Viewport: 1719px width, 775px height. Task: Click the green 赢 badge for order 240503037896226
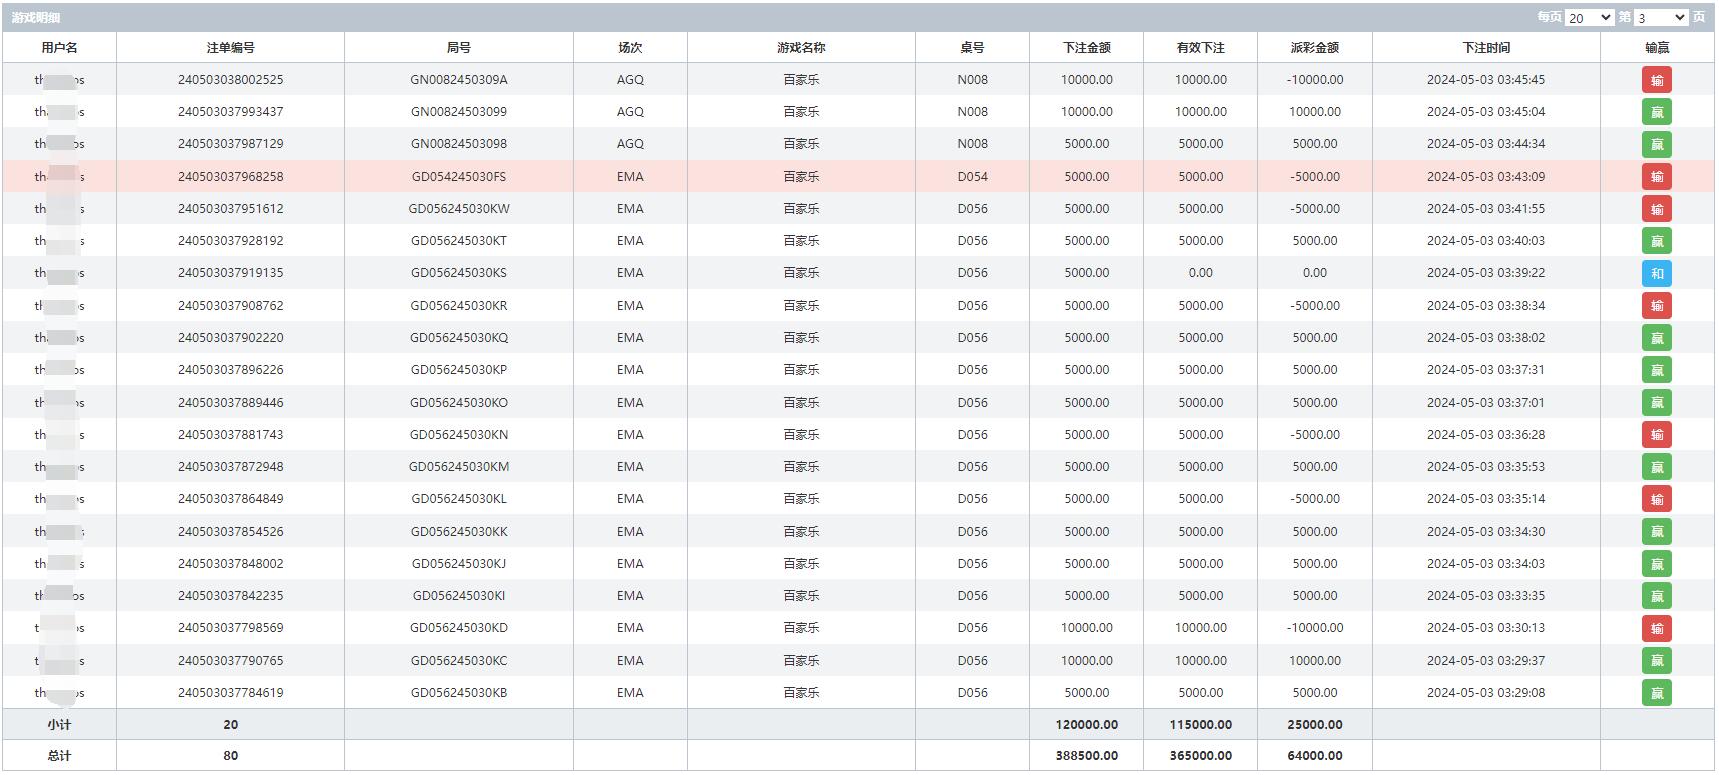coord(1656,370)
